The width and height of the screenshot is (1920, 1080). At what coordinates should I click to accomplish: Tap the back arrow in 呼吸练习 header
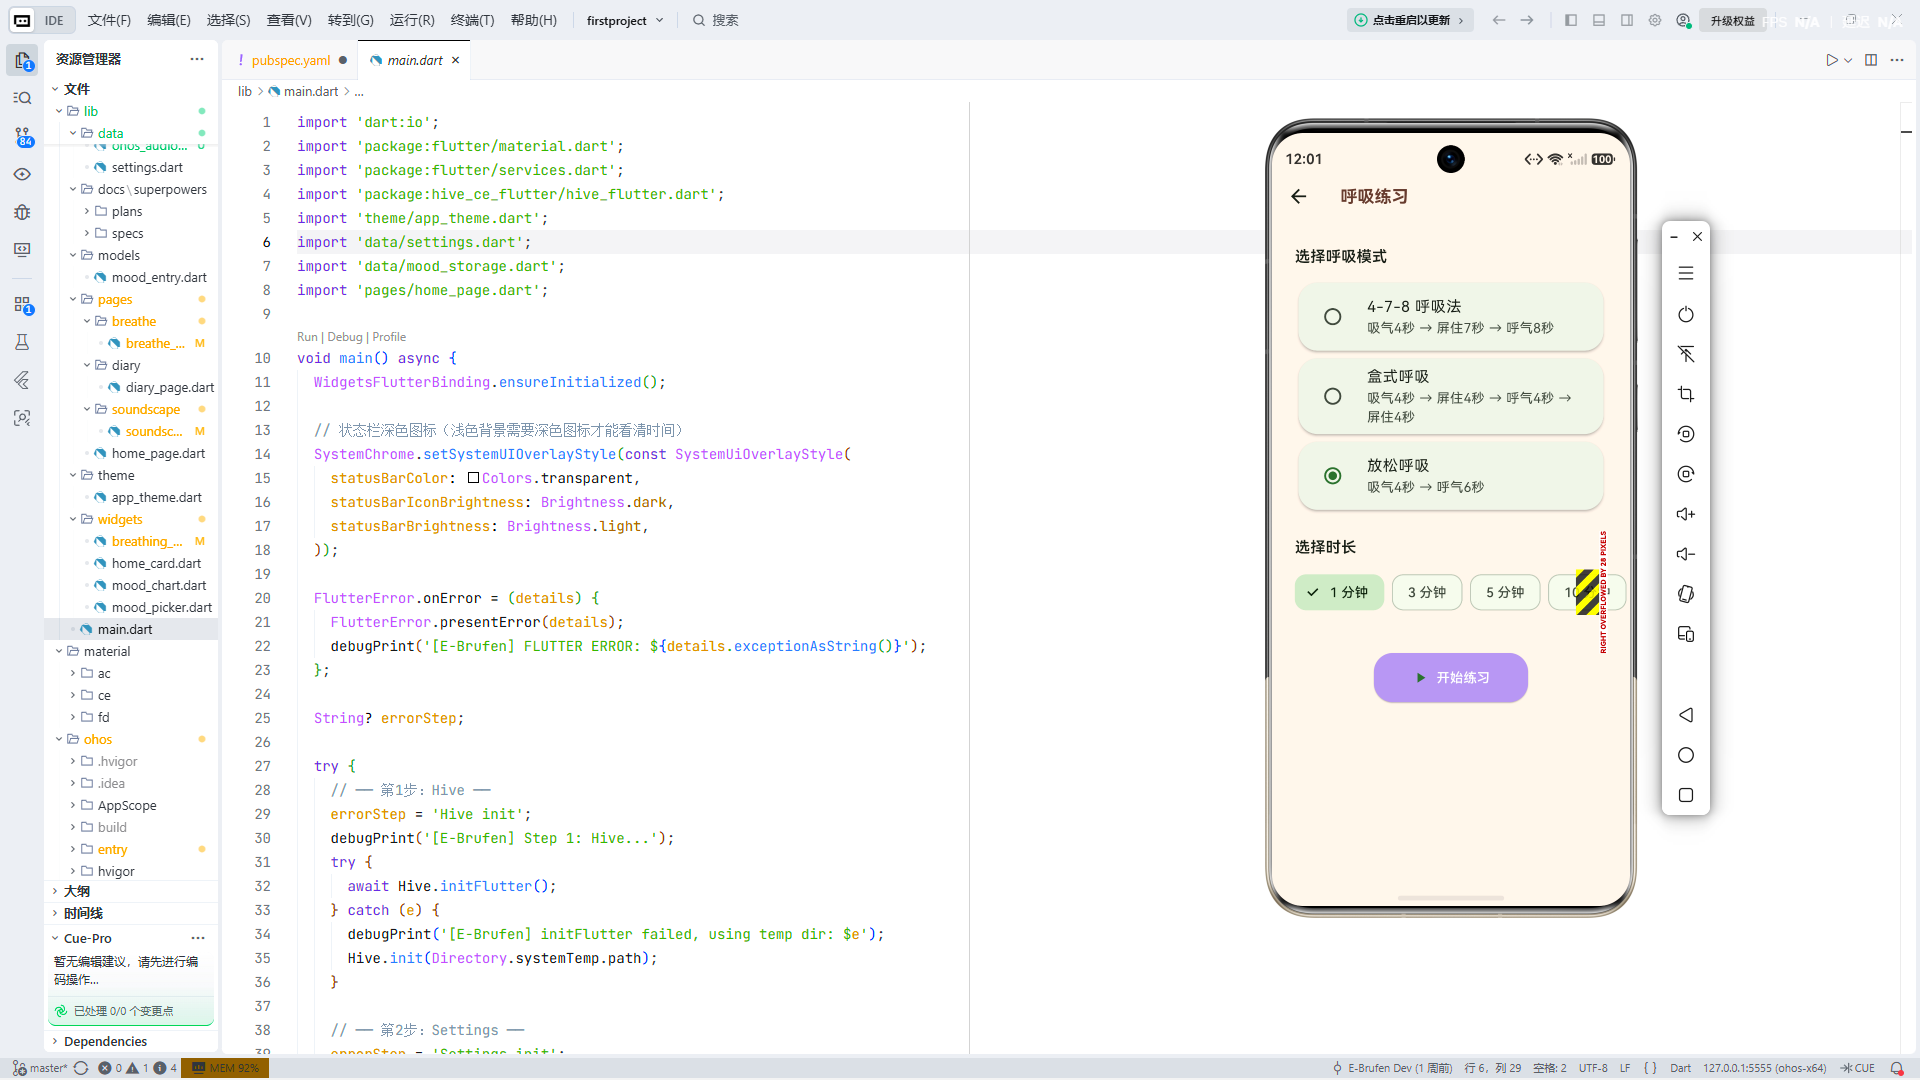click(1299, 197)
